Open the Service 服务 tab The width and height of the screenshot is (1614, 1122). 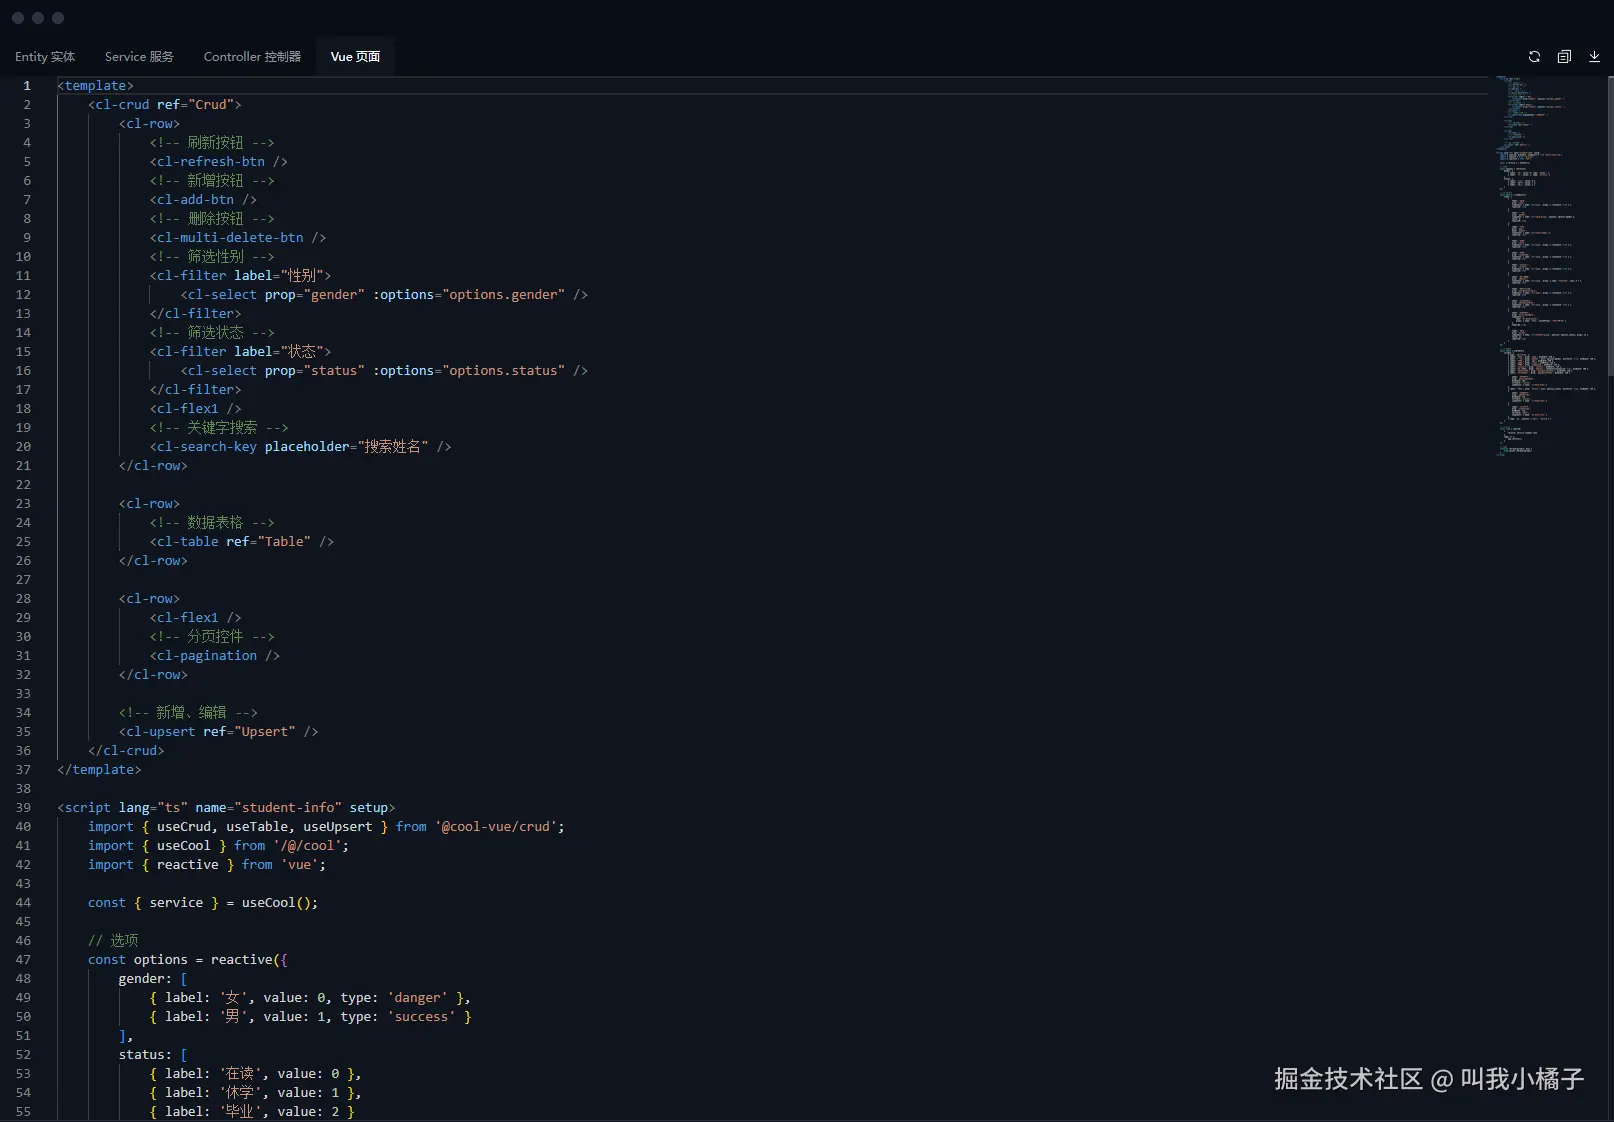[139, 57]
